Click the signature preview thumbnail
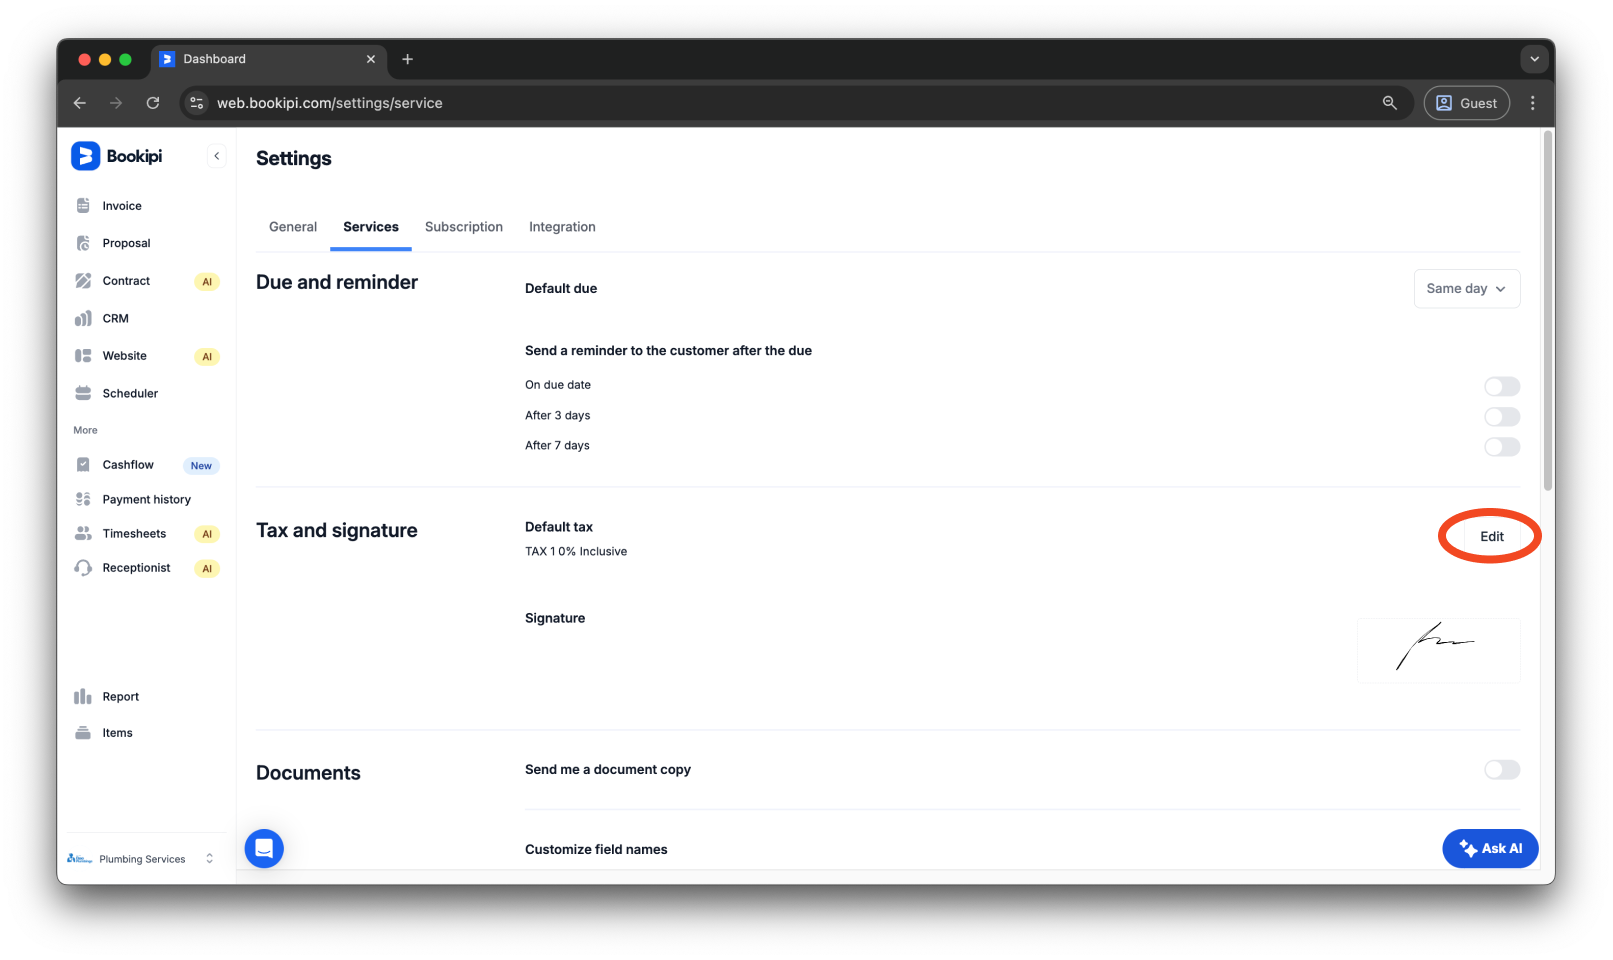 point(1438,649)
